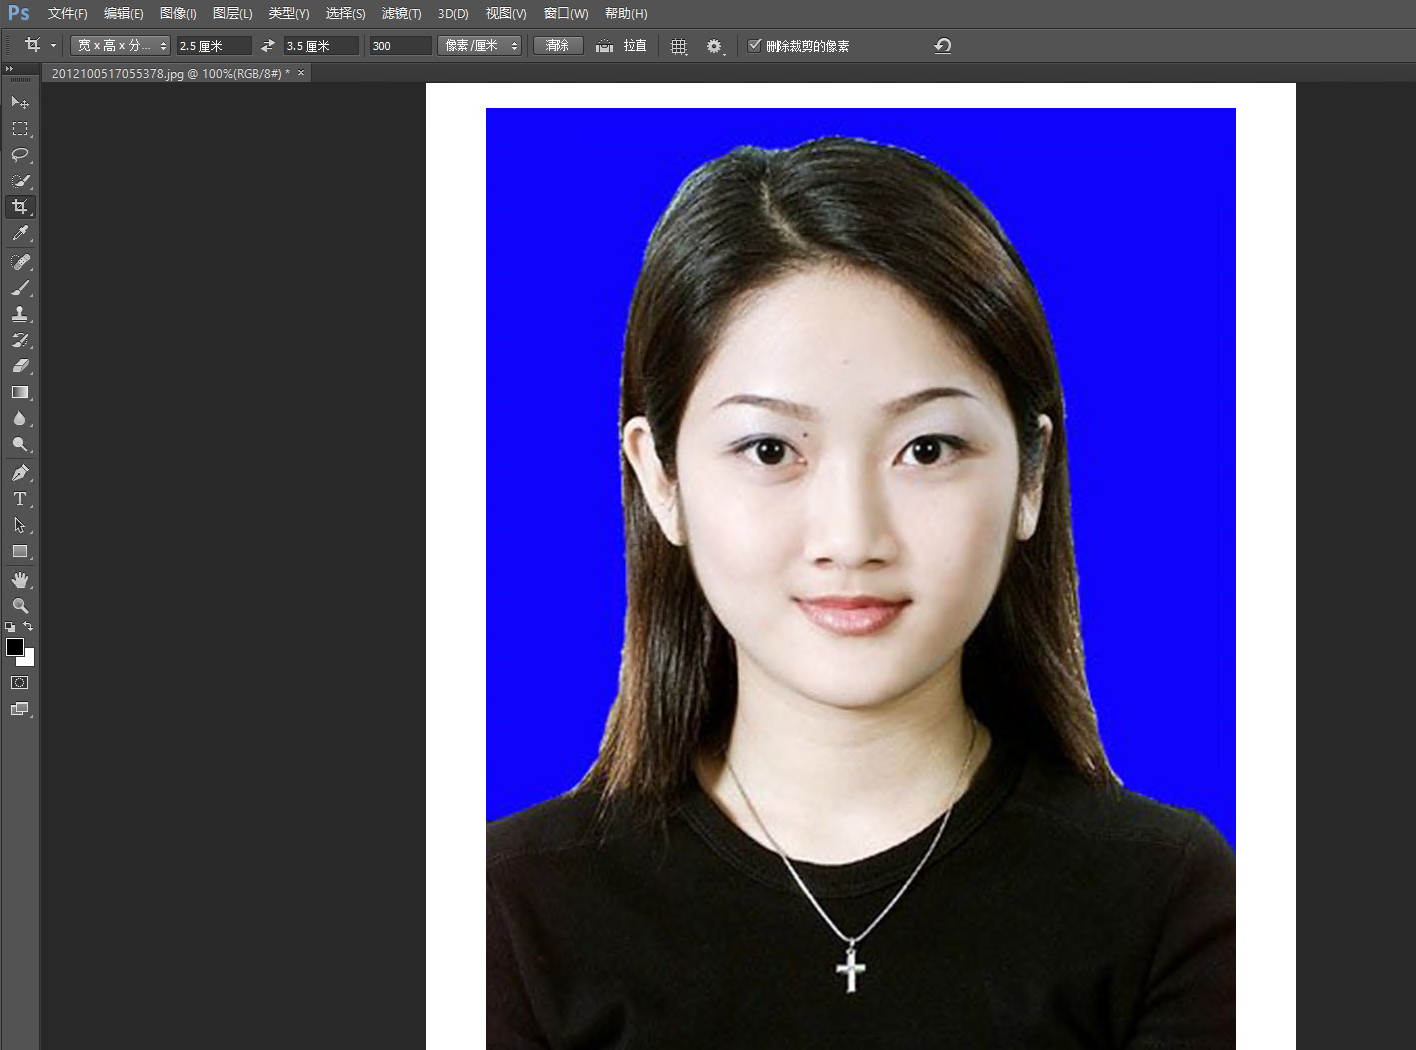Screen dimensions: 1416x1050
Task: Select the Hand tool
Action: (x=20, y=580)
